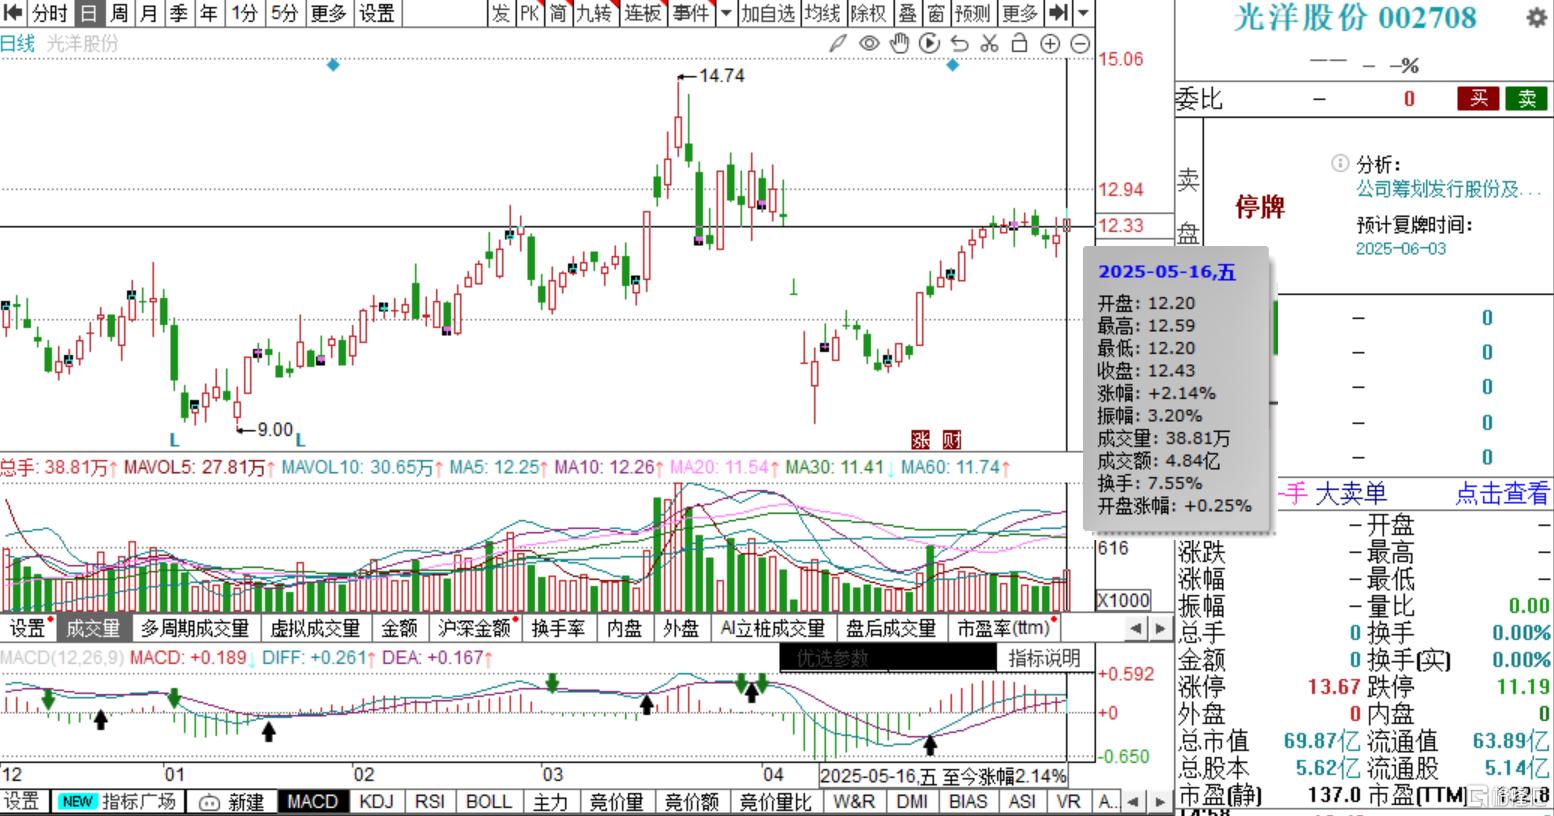Open the dropdown arrow at the toolbar's far right
This screenshot has width=1554, height=816.
point(1082,13)
